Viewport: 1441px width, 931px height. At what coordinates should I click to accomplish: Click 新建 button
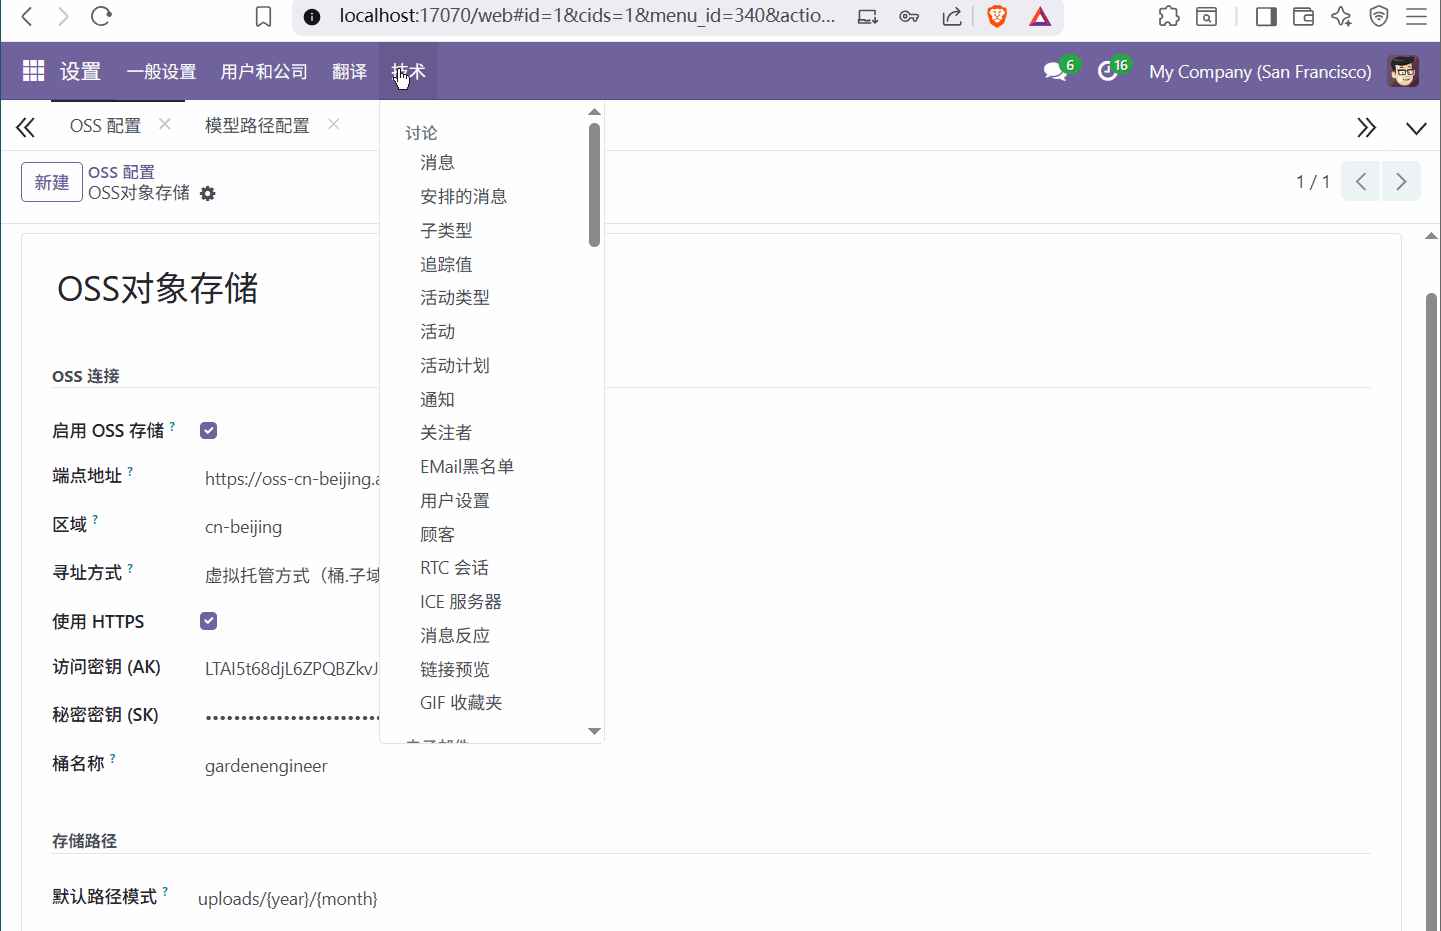tap(52, 182)
